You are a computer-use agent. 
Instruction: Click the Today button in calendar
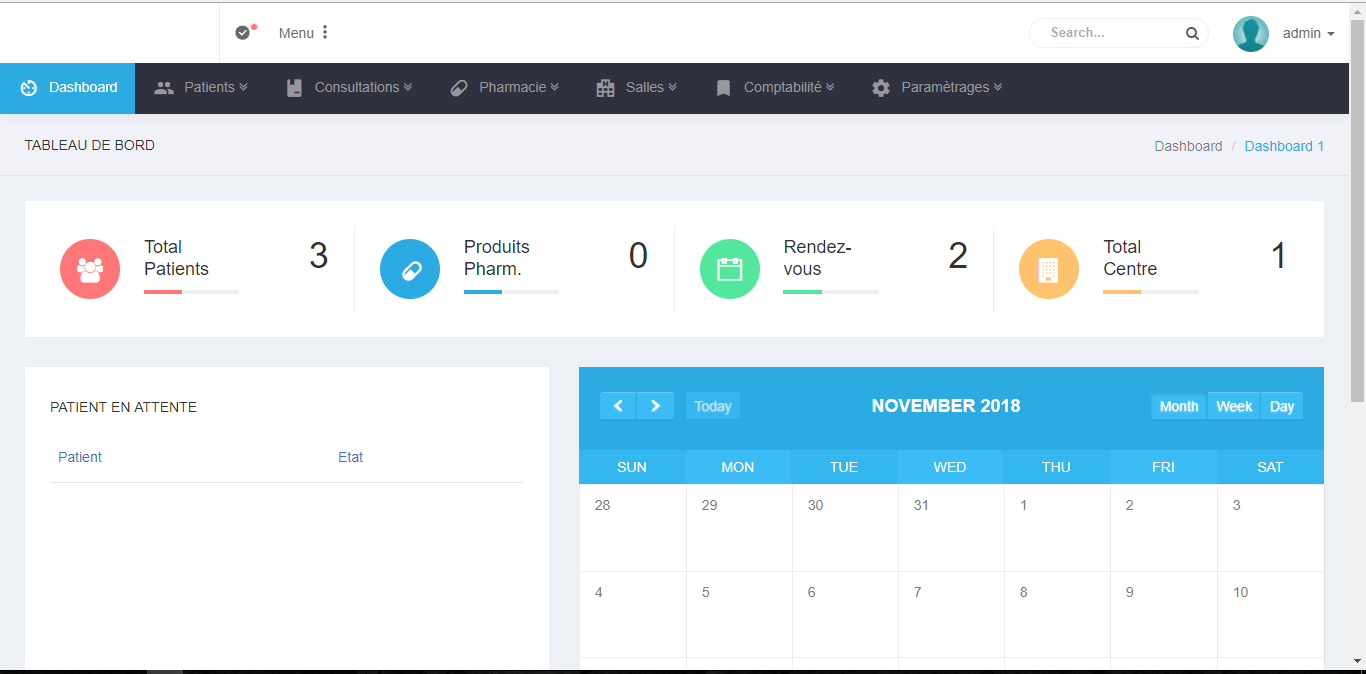713,406
